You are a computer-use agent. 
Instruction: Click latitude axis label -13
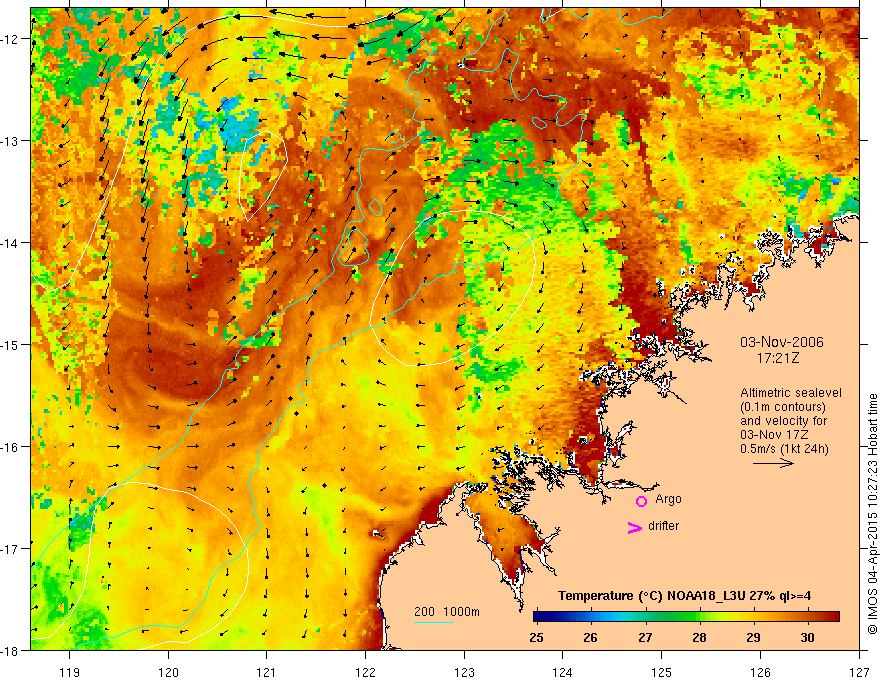tap(9, 141)
